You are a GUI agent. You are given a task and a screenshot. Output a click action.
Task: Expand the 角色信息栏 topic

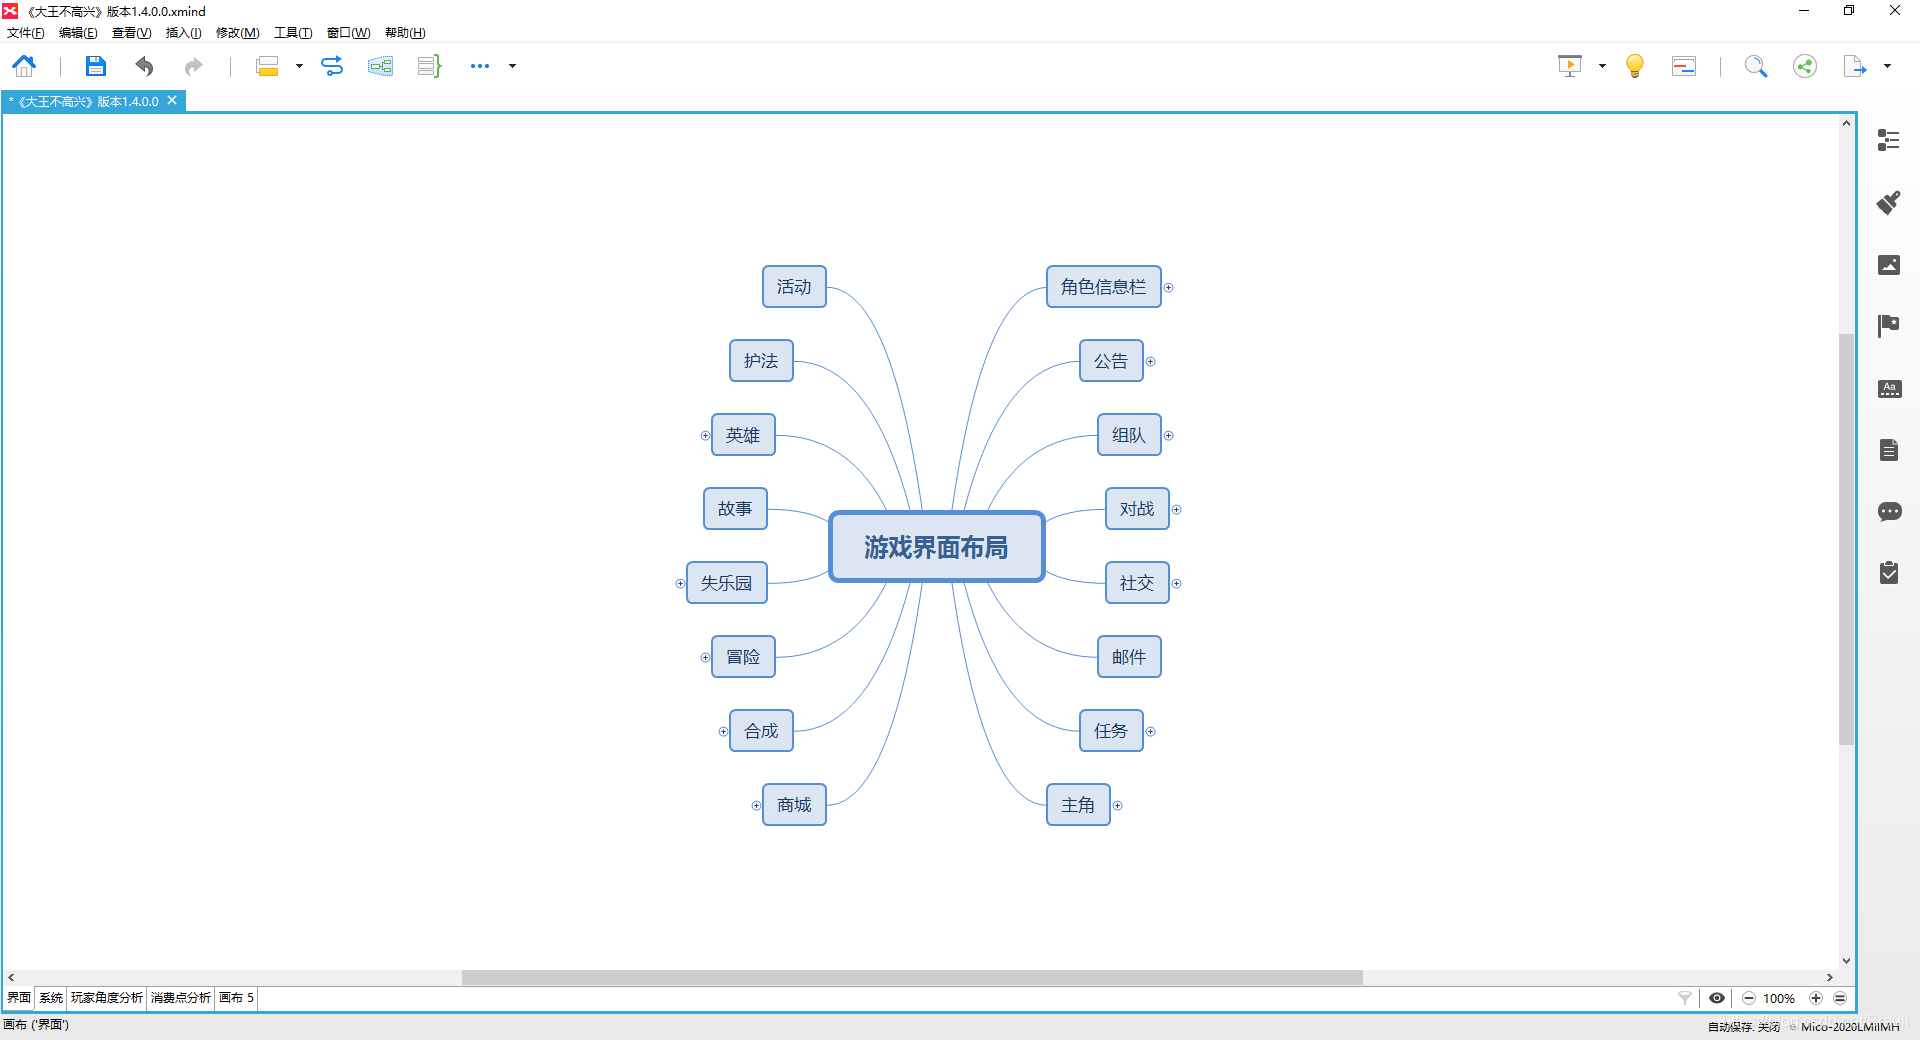(x=1168, y=287)
